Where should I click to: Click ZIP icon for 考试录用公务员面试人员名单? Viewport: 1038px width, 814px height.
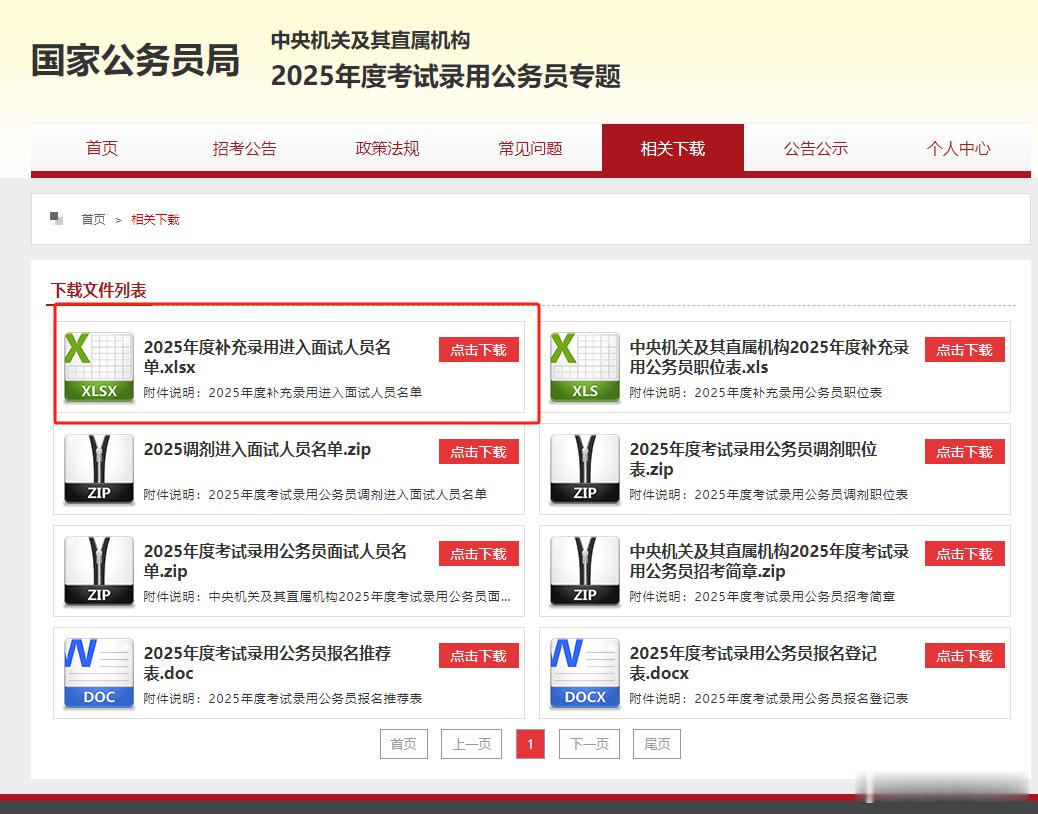[98, 571]
